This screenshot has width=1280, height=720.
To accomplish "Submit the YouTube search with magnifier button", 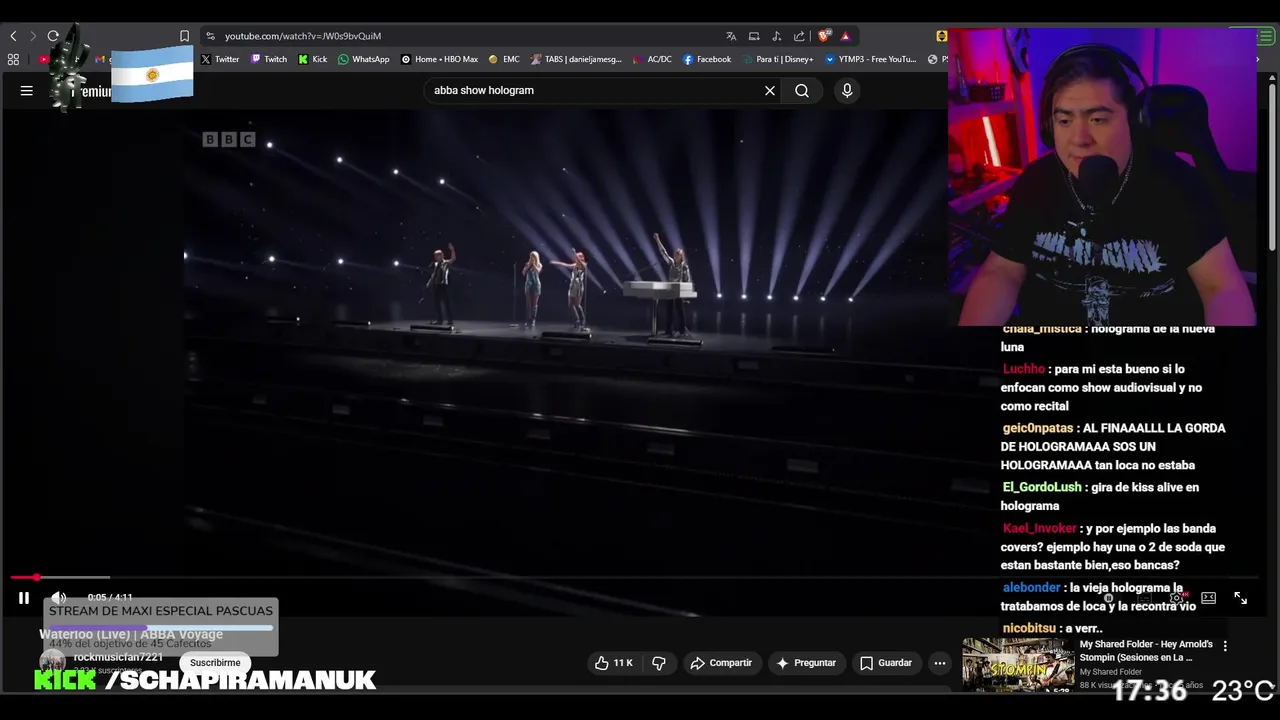I will (802, 90).
